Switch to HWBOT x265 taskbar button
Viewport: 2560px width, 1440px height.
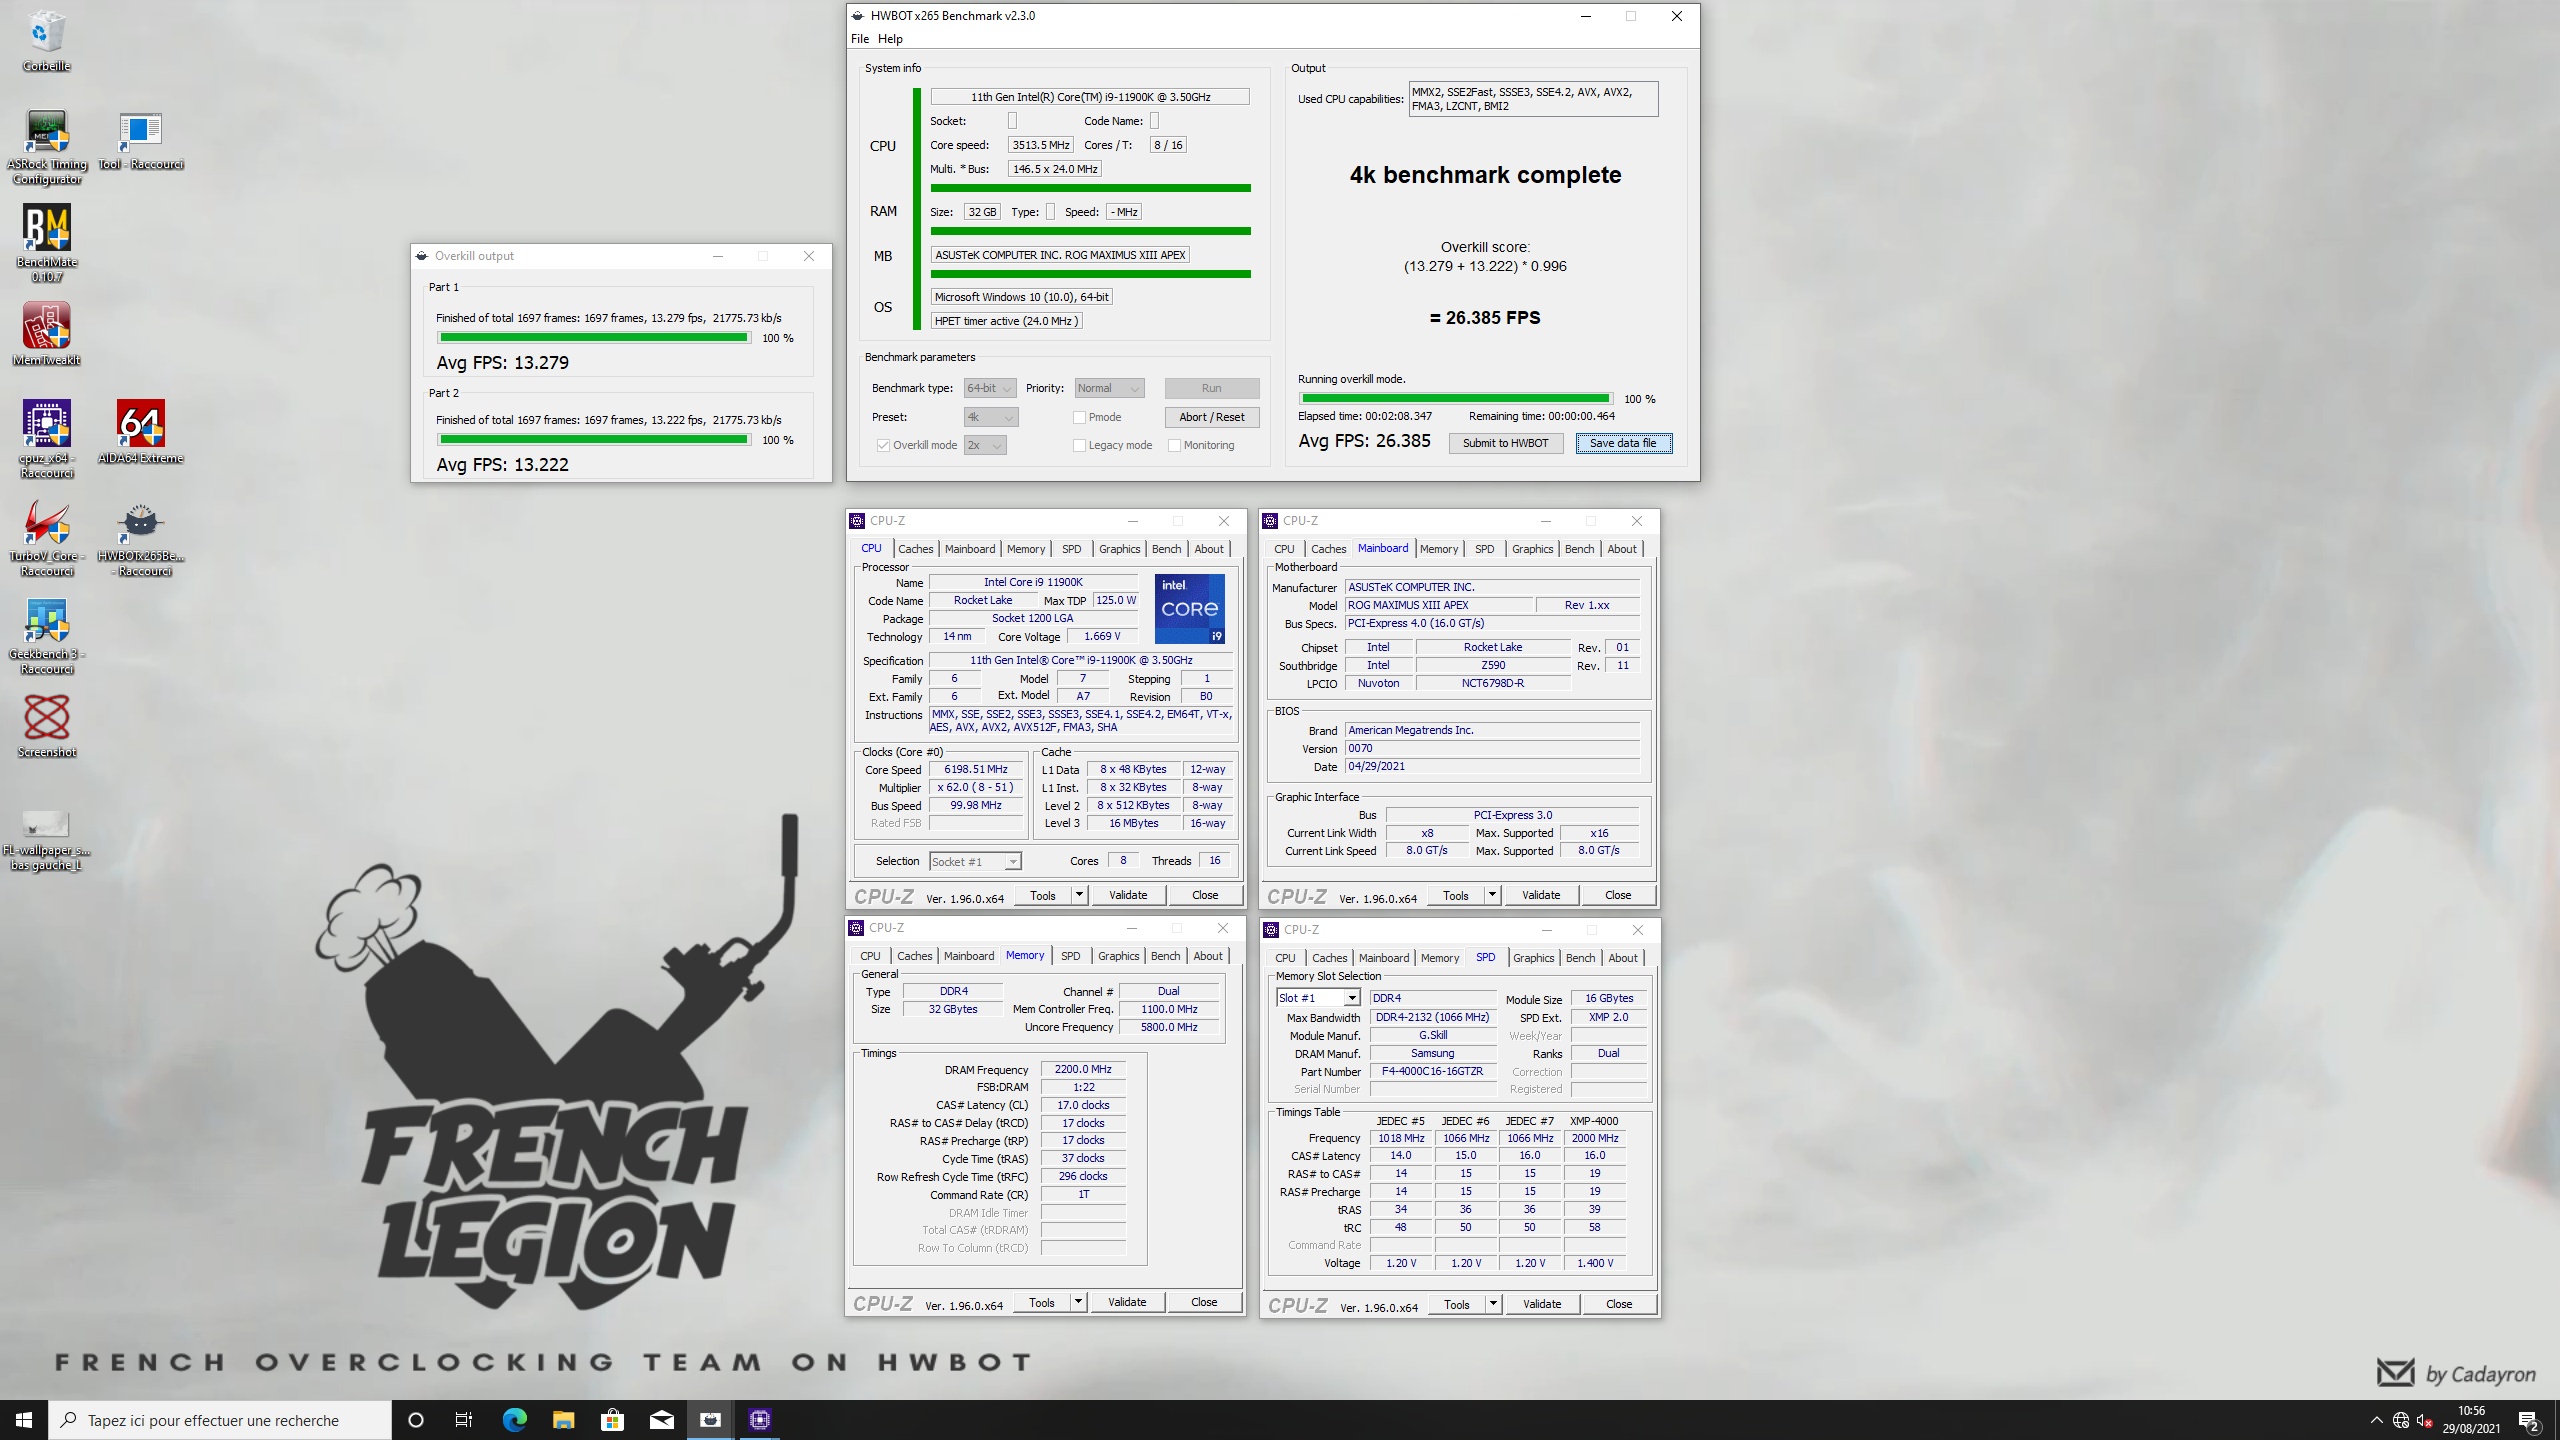pos(710,1420)
